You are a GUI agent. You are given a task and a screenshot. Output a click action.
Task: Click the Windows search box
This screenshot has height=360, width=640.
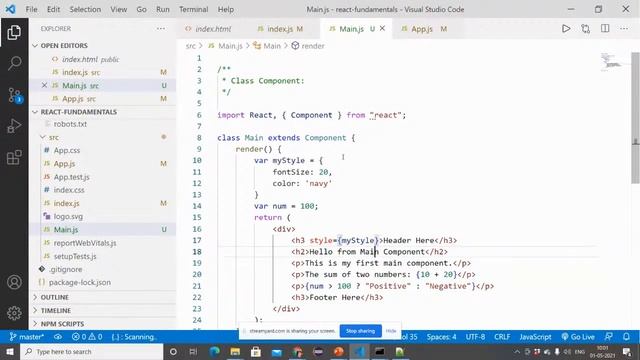click(x=91, y=351)
